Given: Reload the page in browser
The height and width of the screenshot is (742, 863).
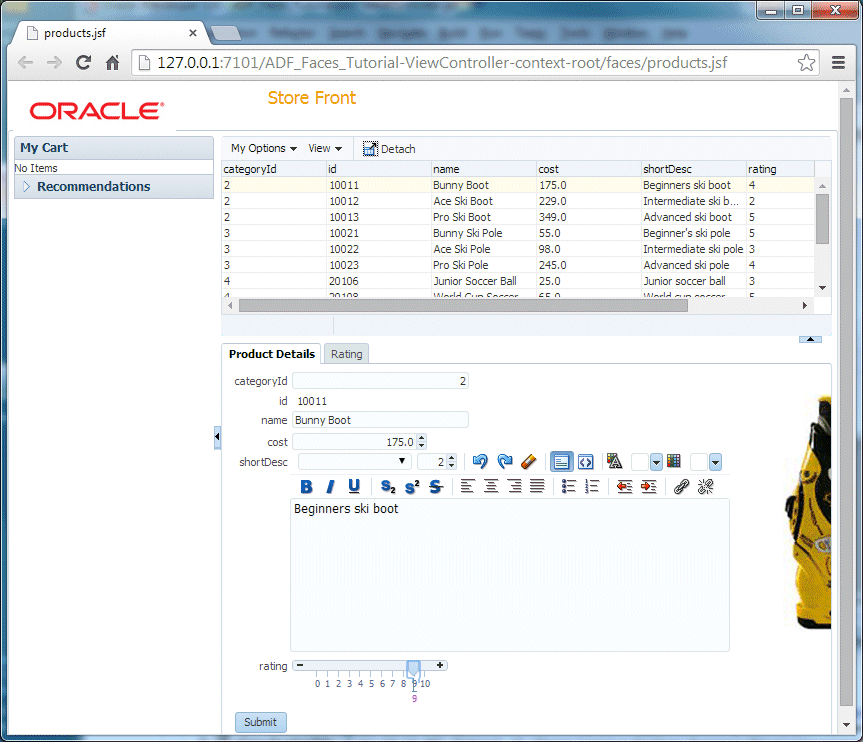Looking at the screenshot, I should [83, 63].
